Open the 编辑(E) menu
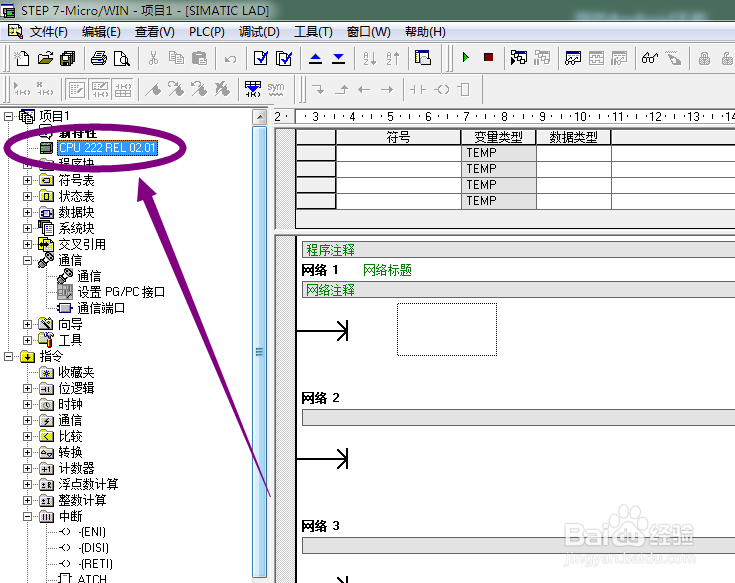This screenshot has width=735, height=583. pos(101,32)
